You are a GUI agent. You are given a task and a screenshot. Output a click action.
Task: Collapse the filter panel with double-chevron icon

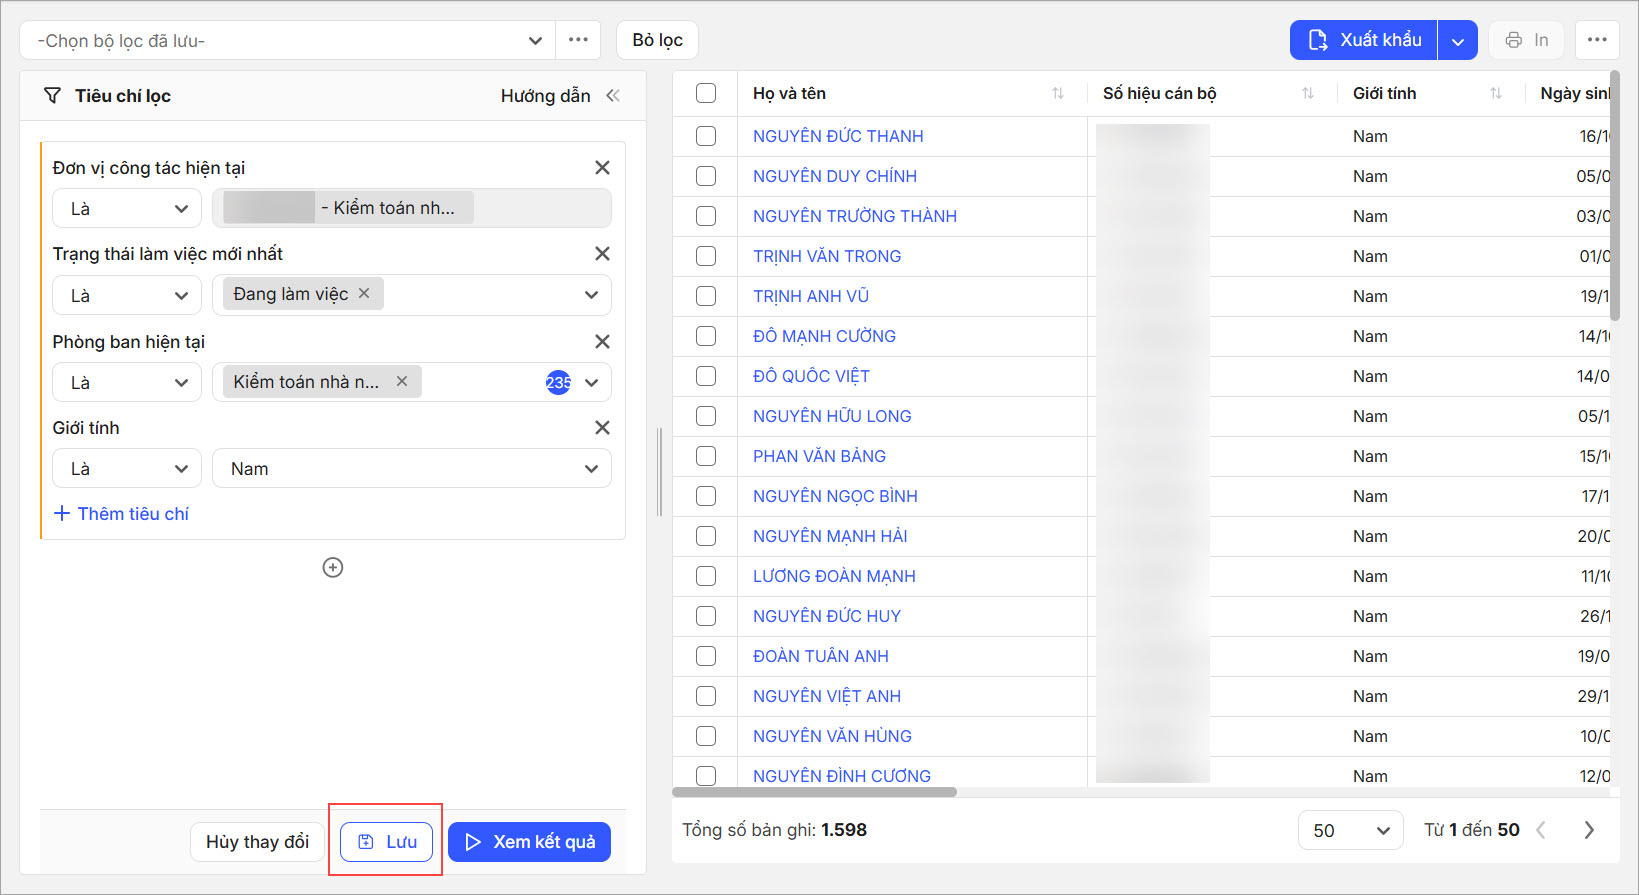point(613,96)
